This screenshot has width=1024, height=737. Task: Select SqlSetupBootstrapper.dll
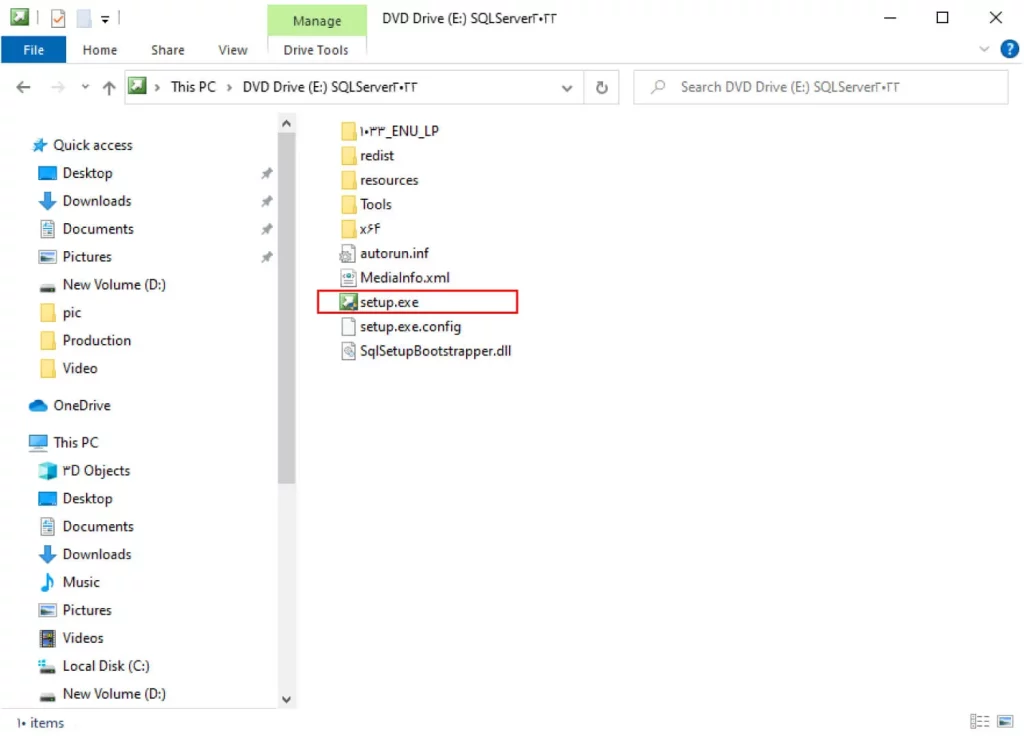click(434, 350)
